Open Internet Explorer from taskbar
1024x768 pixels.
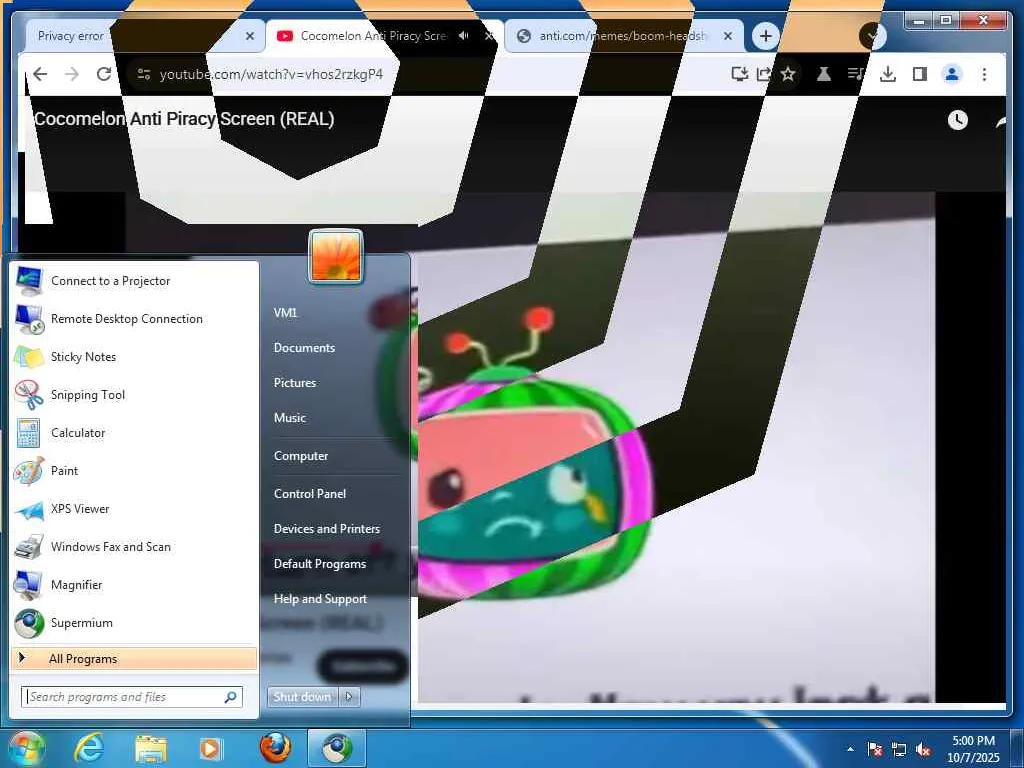(x=89, y=748)
